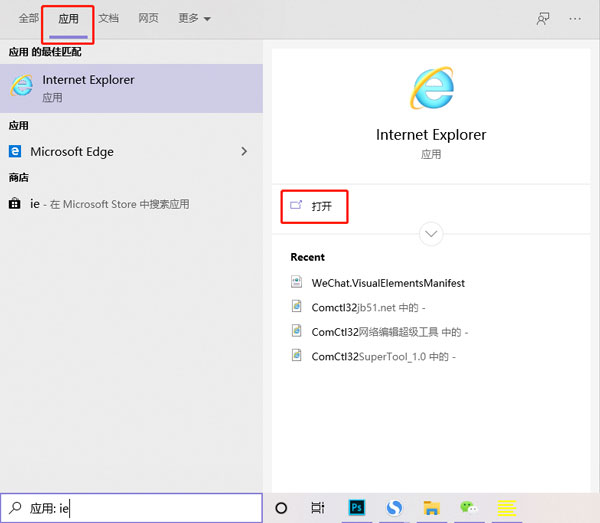Open the blue S-shaped browser taskbar icon

(x=394, y=508)
